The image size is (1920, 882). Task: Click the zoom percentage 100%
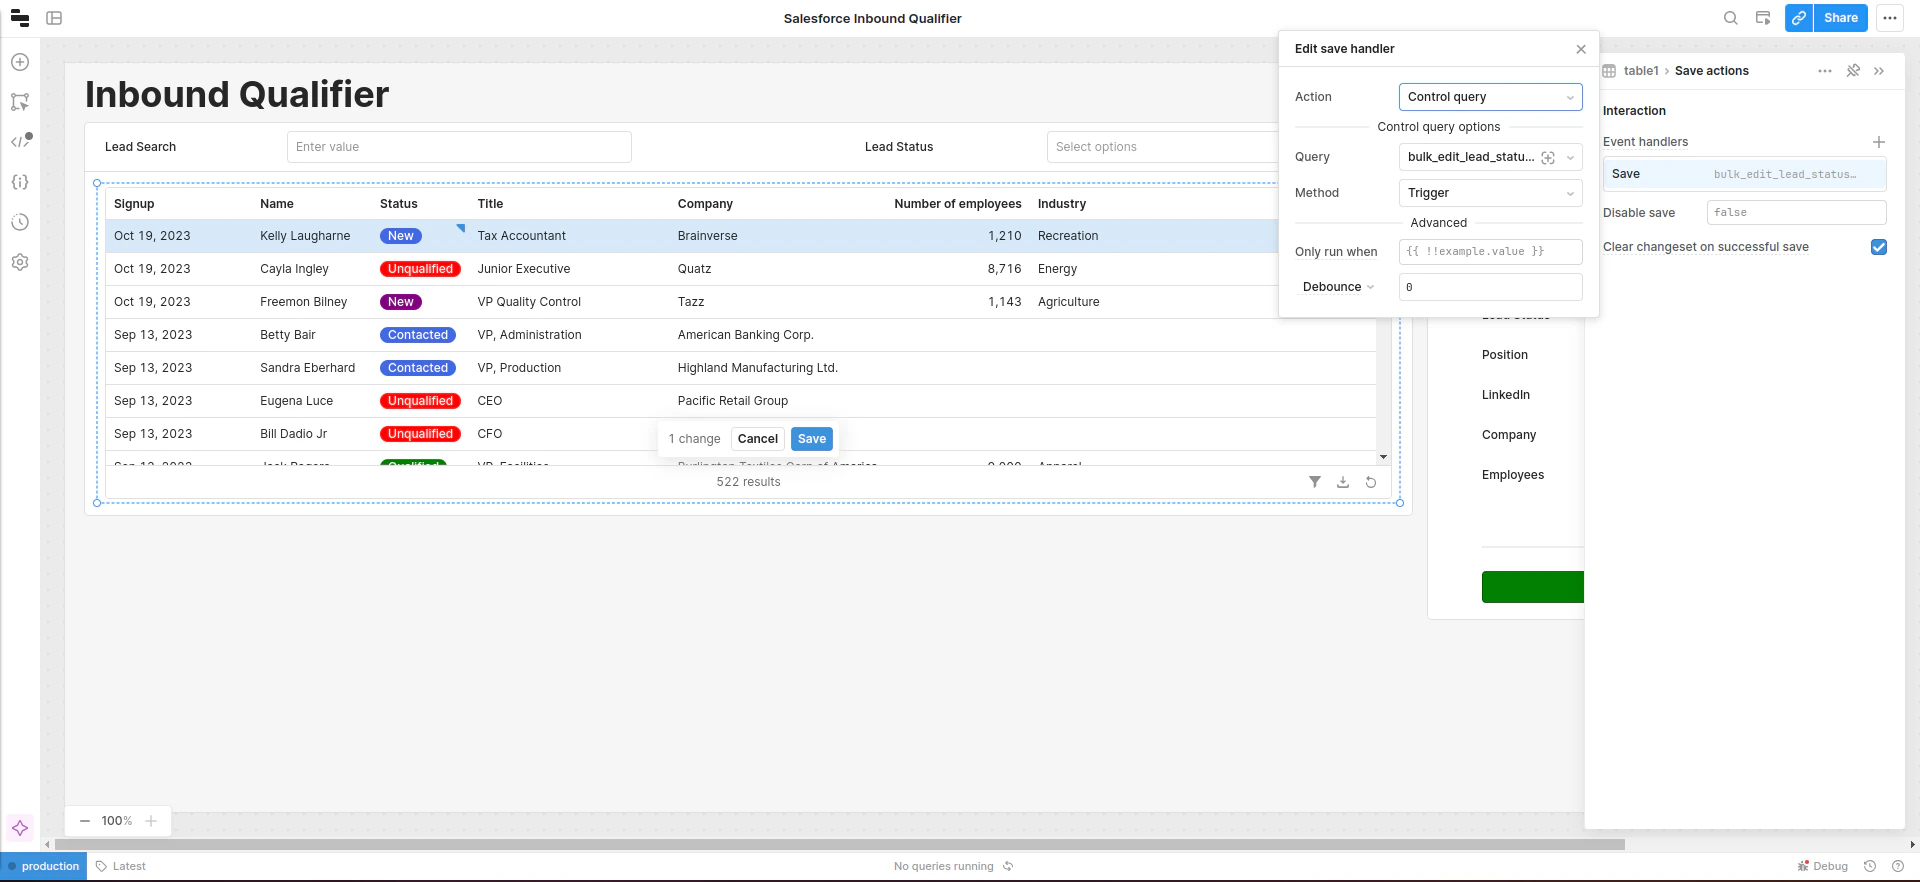click(x=117, y=821)
